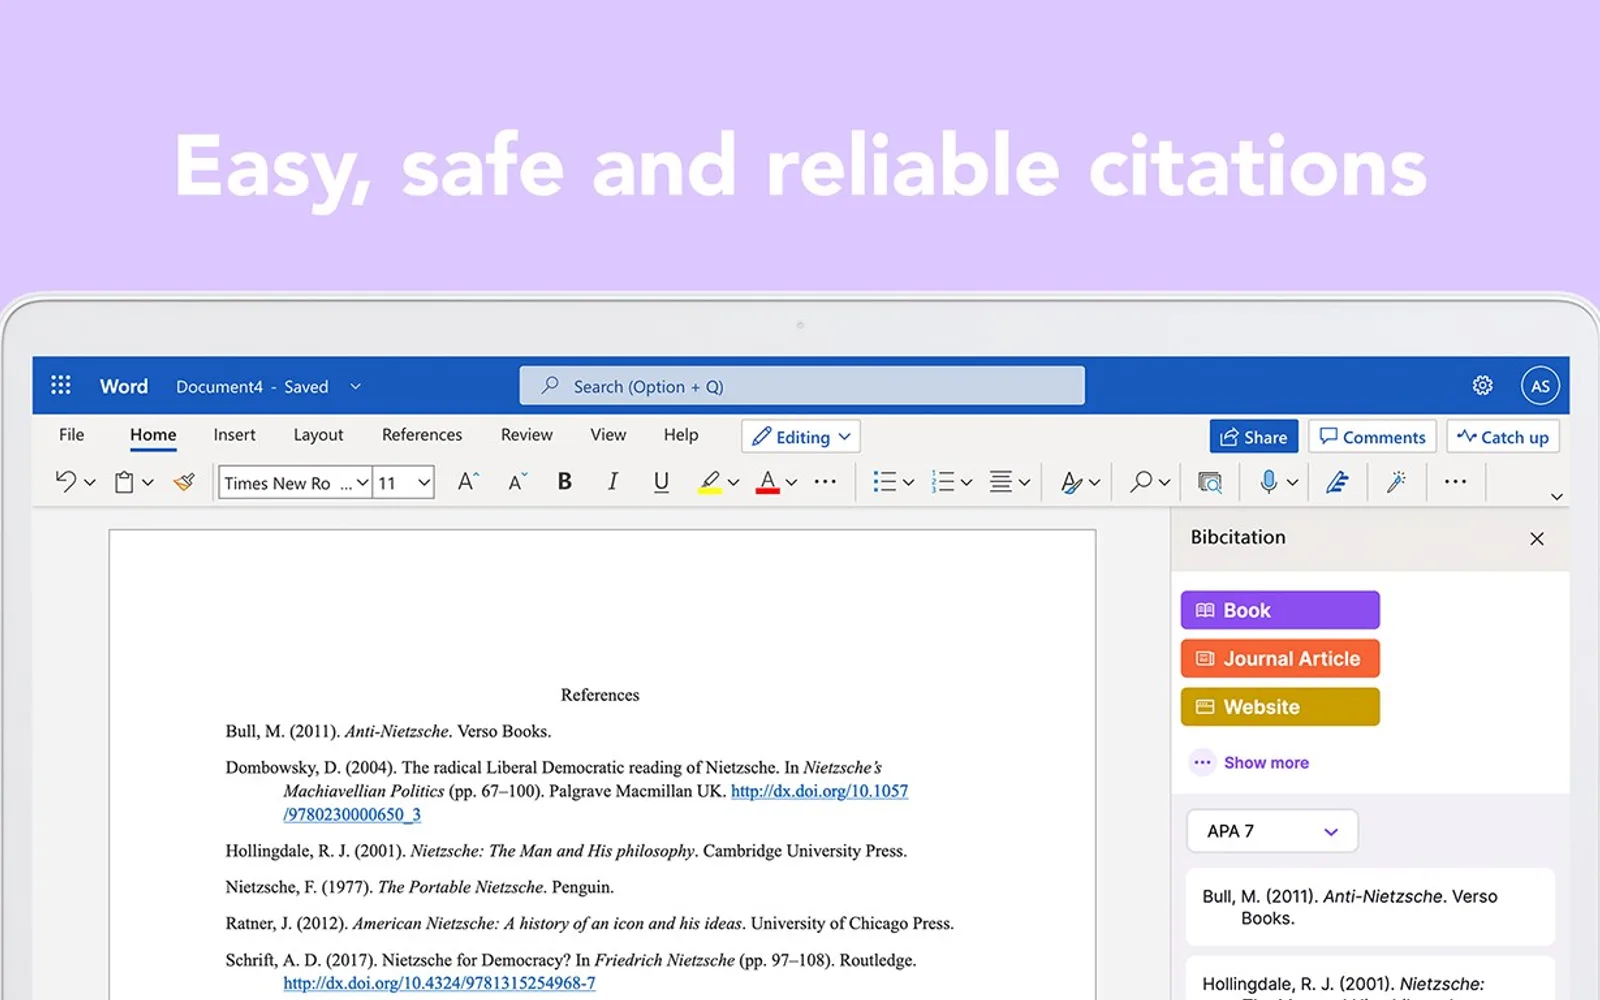Click the Grow Font icon
The width and height of the screenshot is (1600, 1000).
pyautogui.click(x=468, y=482)
